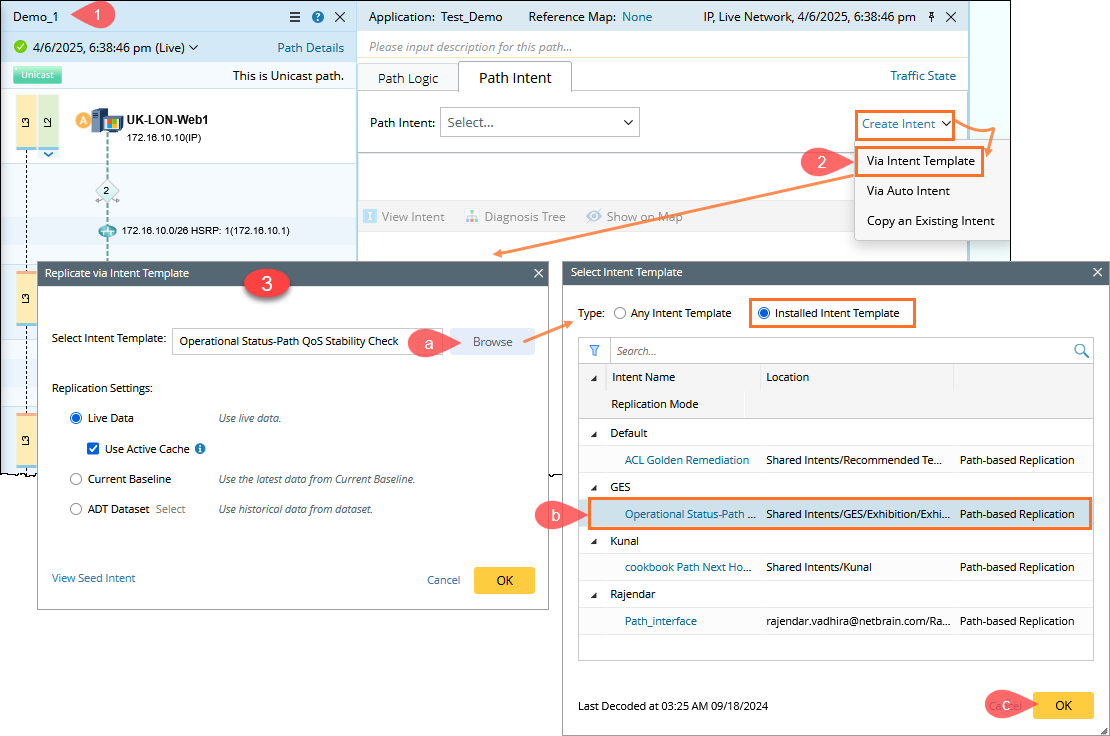Screen dimensions: 1110x736
Task: Click the info icon next to Use Active Cache
Action: [x=200, y=449]
